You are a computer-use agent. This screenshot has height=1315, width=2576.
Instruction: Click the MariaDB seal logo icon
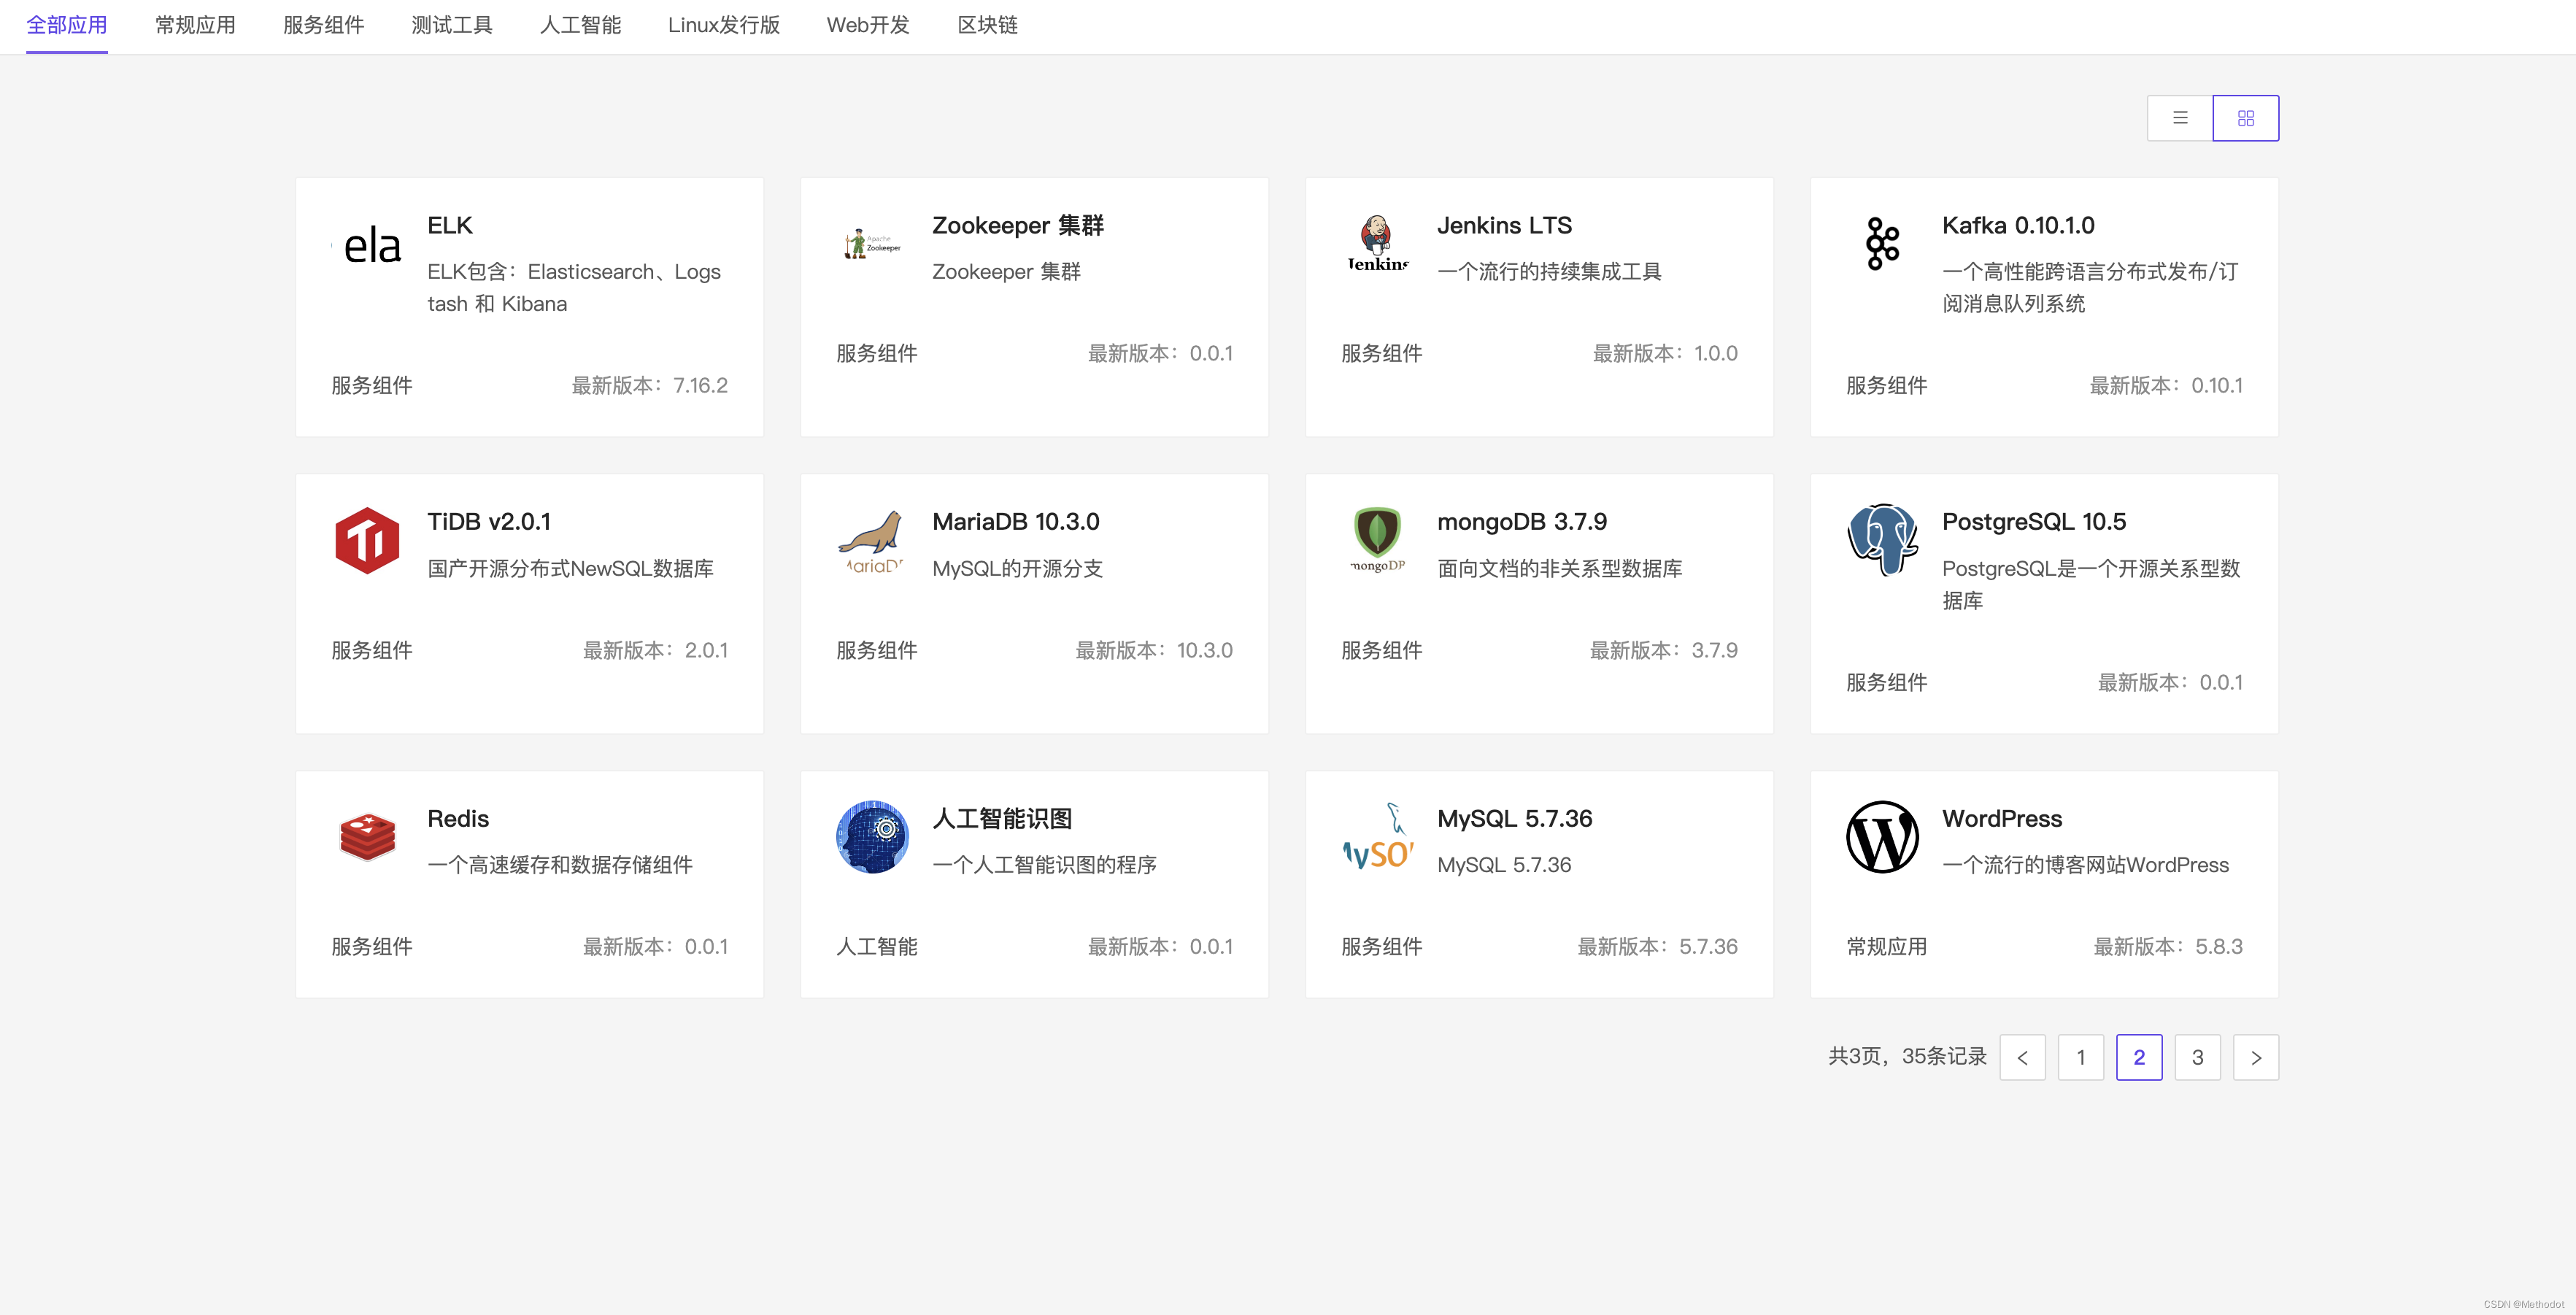873,541
